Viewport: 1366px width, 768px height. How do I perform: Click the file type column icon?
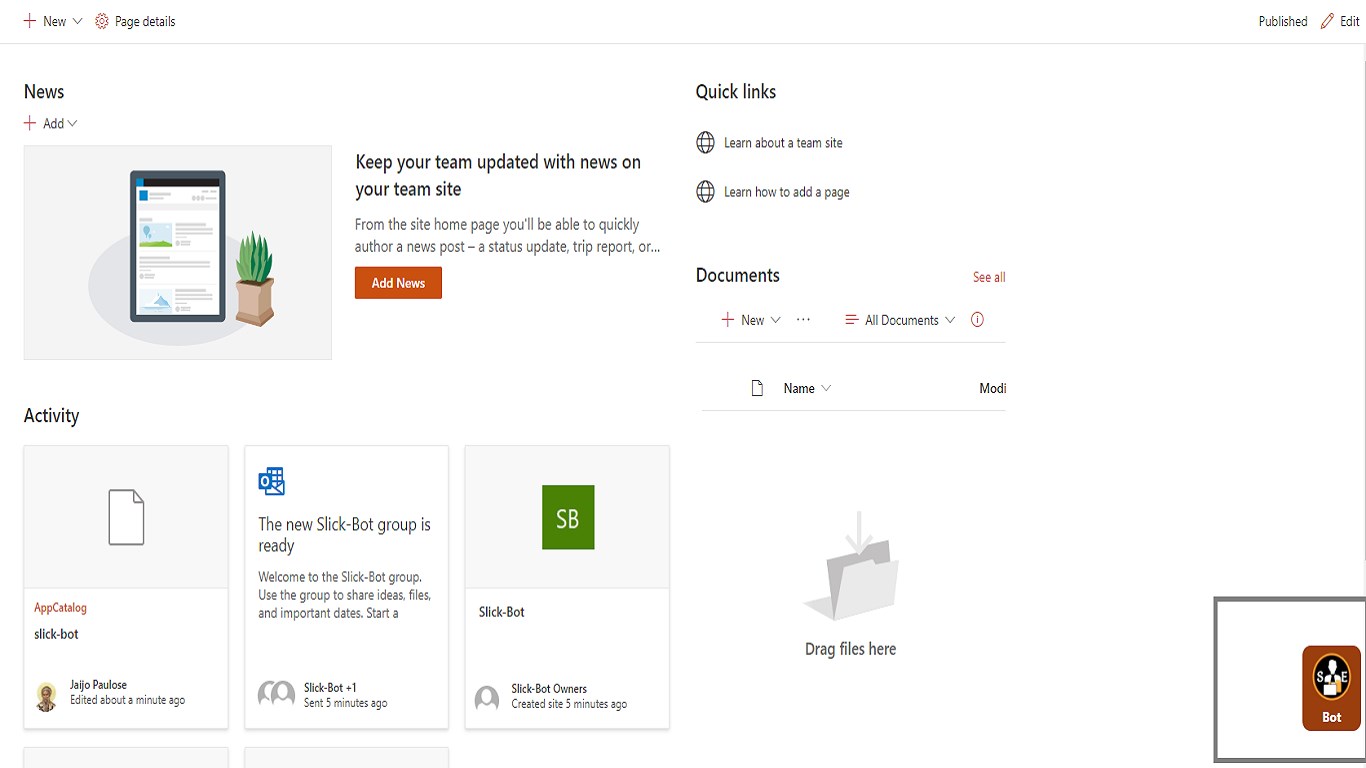click(x=757, y=388)
